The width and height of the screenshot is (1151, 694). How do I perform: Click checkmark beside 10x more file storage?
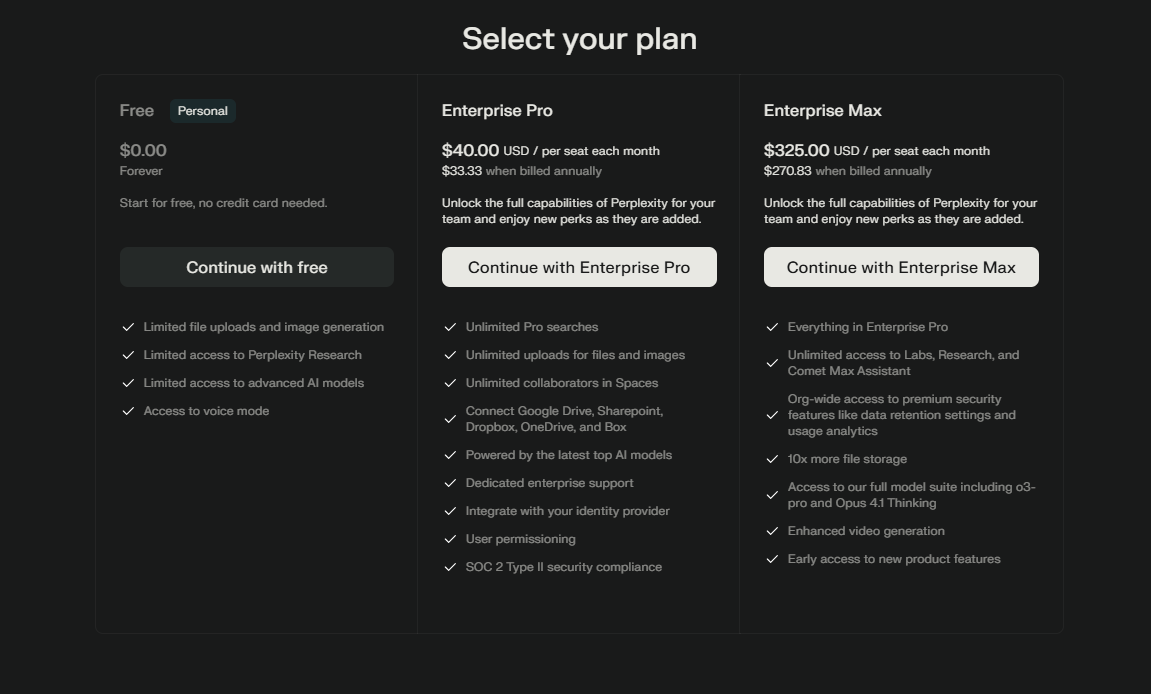pyautogui.click(x=772, y=459)
